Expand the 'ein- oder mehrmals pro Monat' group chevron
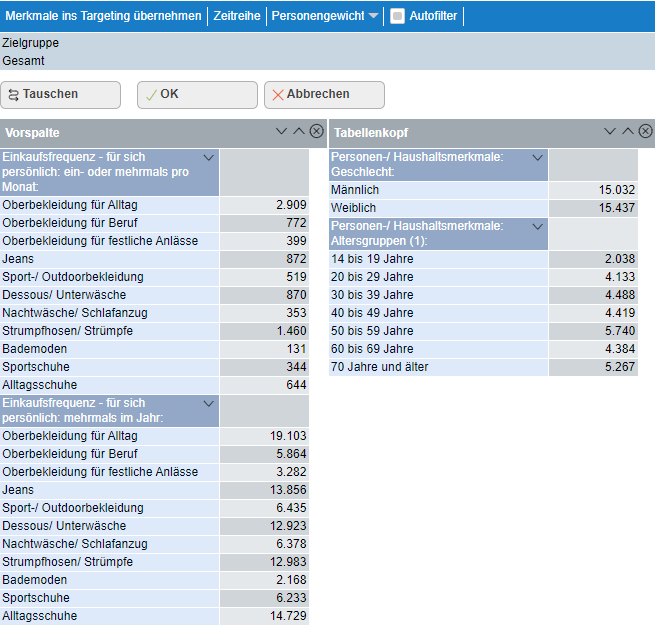655x625 pixels. 208,158
